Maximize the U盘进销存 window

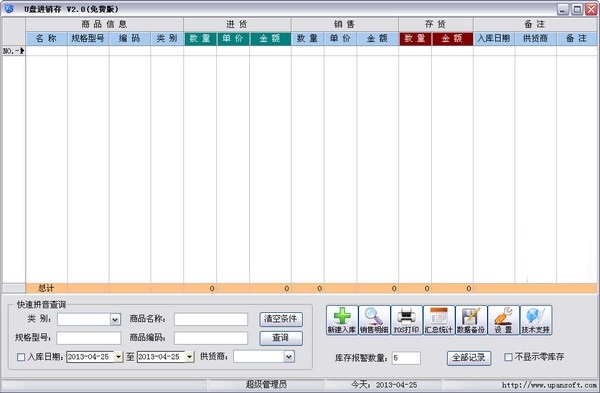(577, 9)
